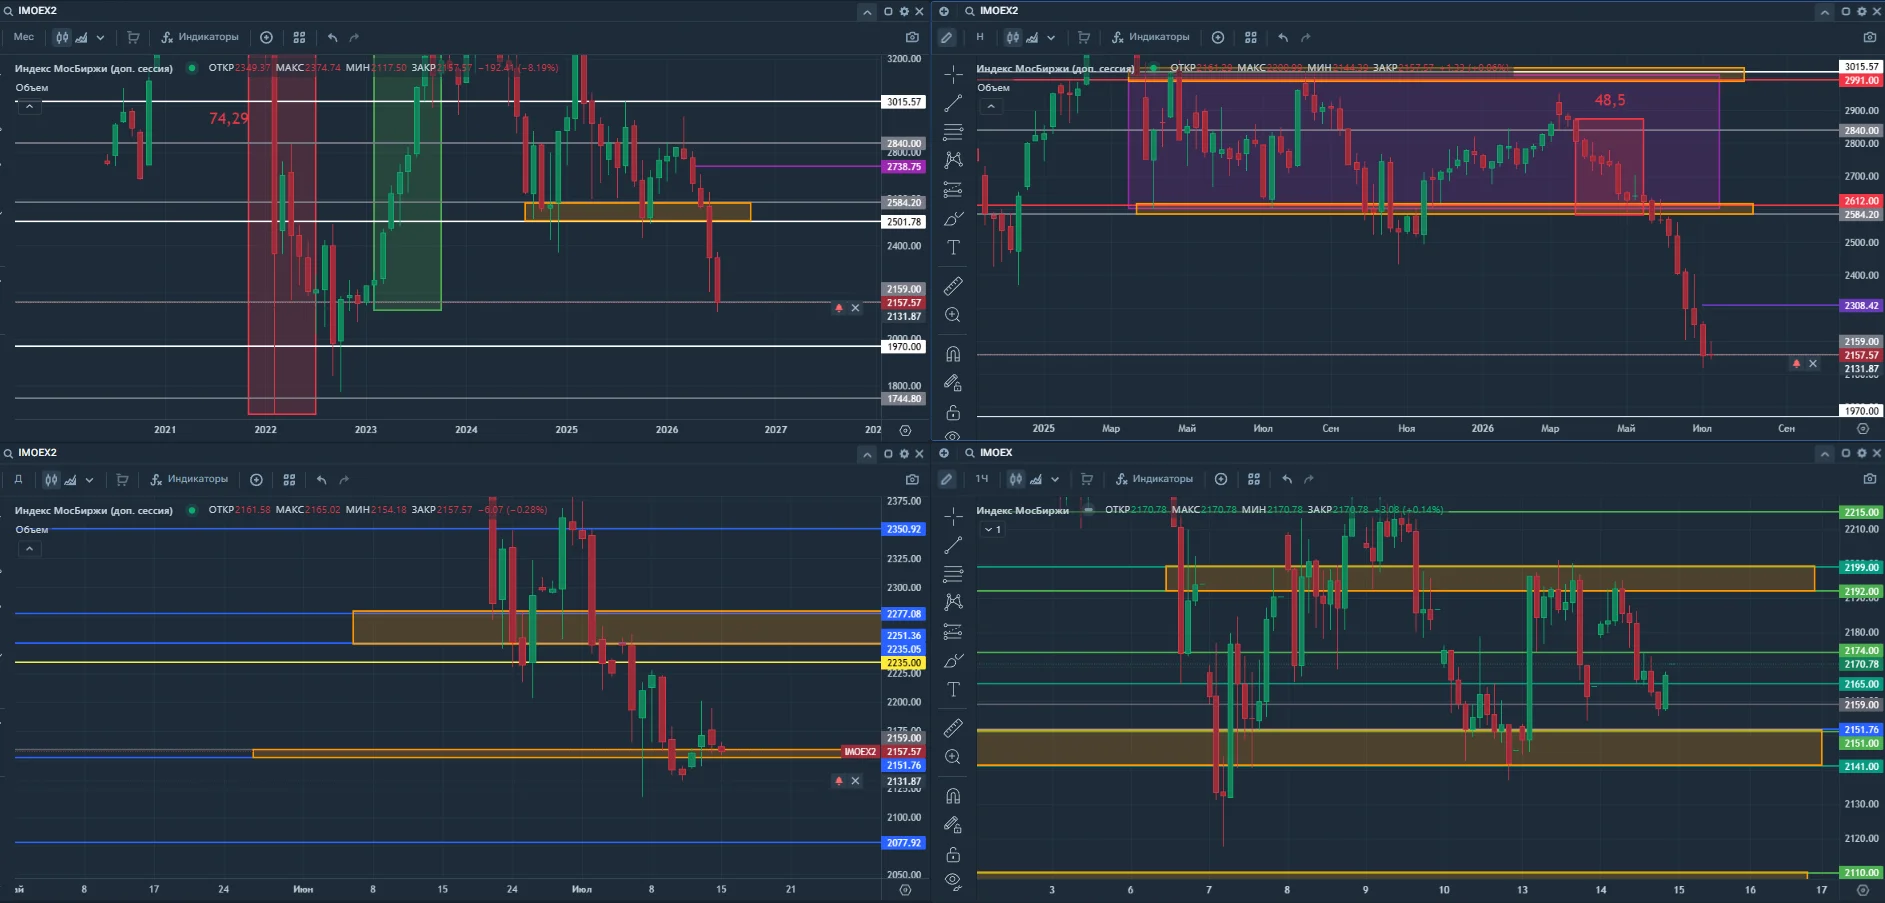Collapse the Объем indicator legend in top-left chart
This screenshot has width=1885, height=903.
click(x=29, y=106)
